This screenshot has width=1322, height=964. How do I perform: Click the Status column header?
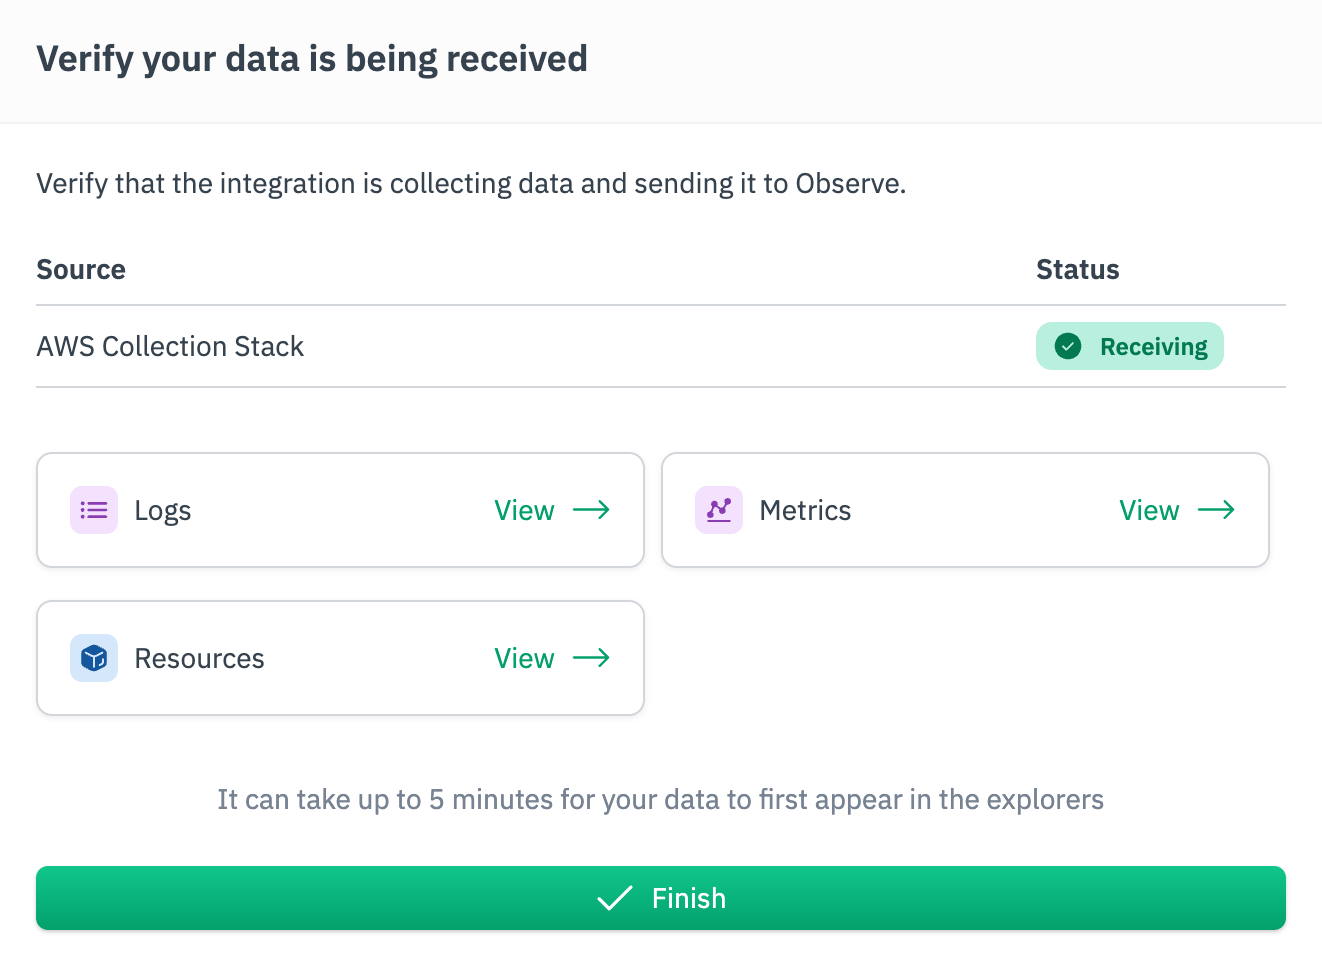[1077, 269]
